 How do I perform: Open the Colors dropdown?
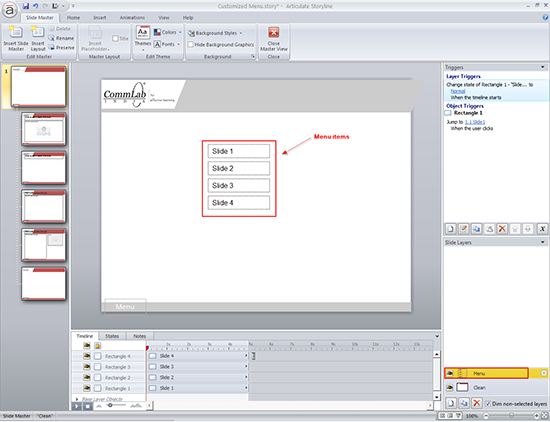168,32
